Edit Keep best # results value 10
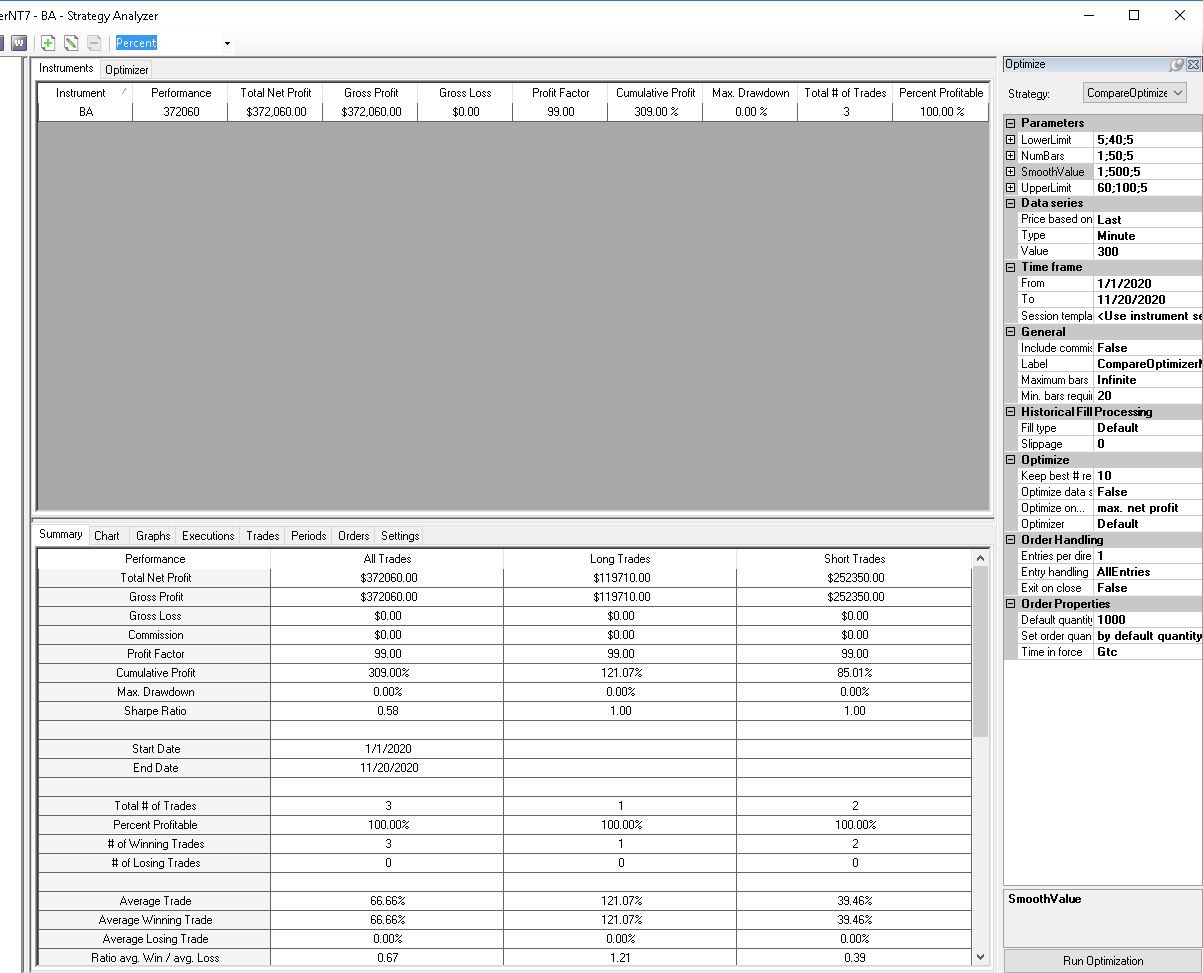The width and height of the screenshot is (1203, 973). click(1148, 476)
